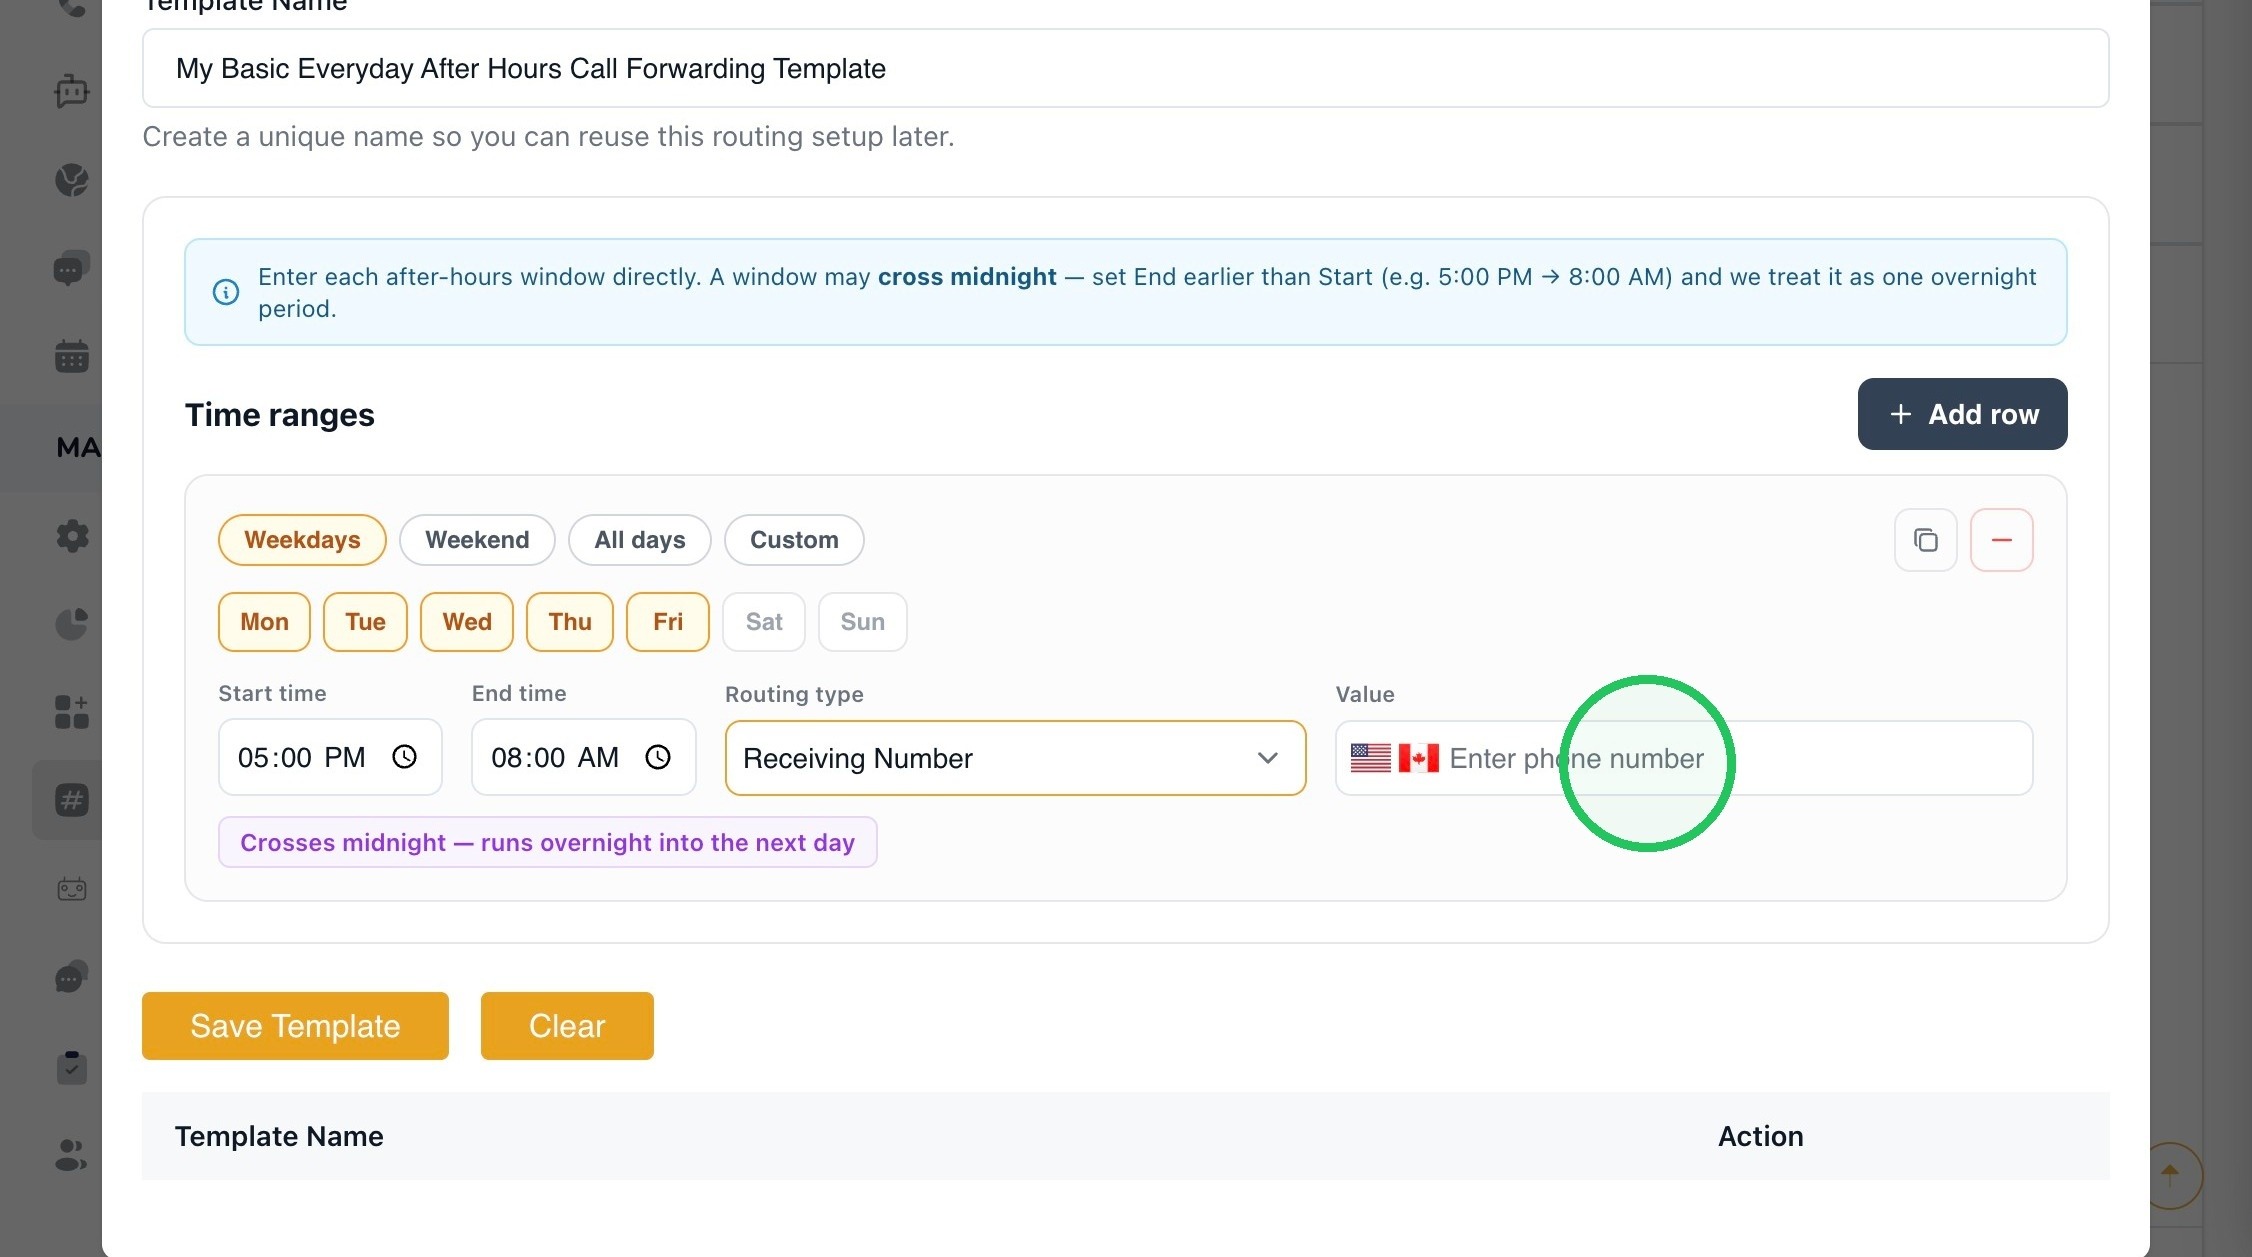Choose the All days preset
This screenshot has width=2252, height=1257.
(x=640, y=540)
